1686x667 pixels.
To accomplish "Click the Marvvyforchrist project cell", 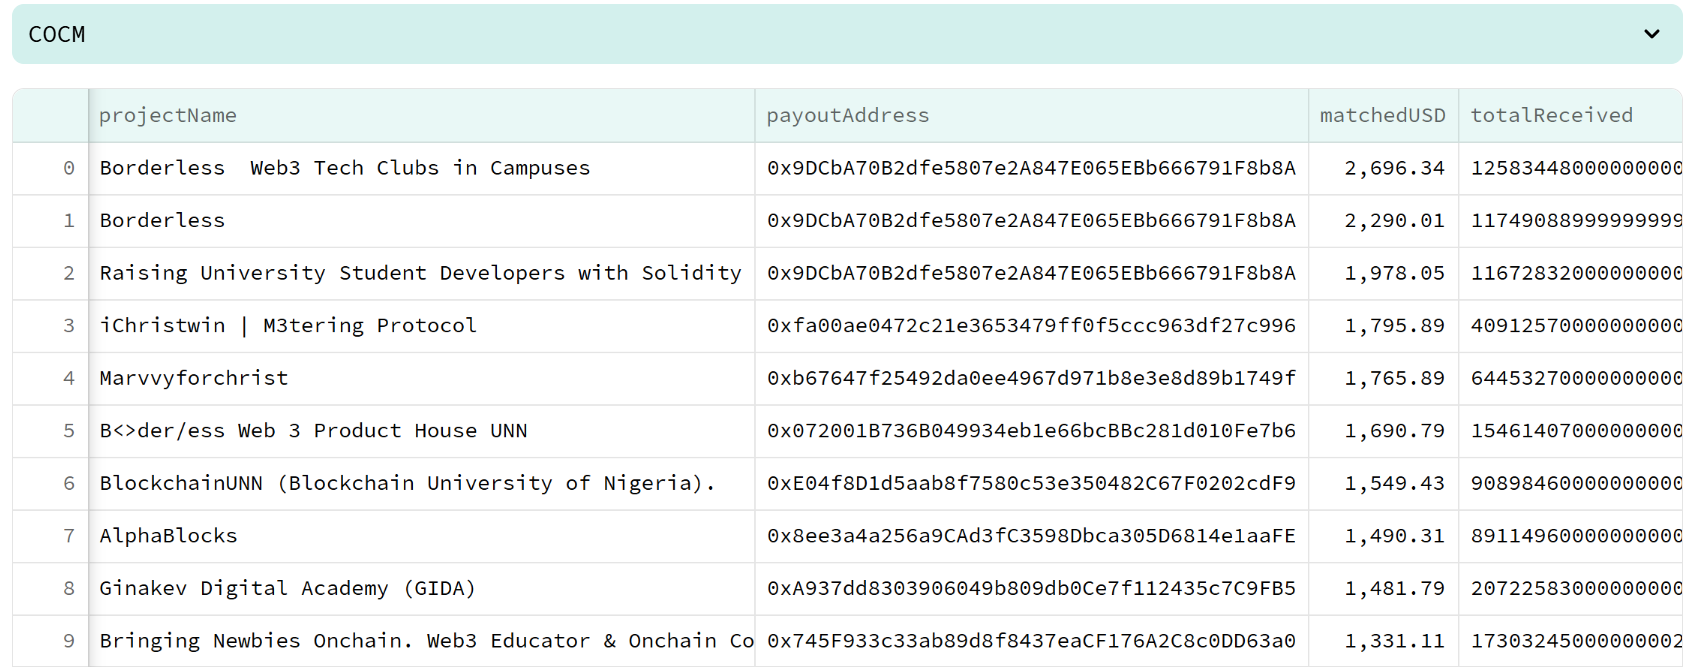I will (x=421, y=378).
